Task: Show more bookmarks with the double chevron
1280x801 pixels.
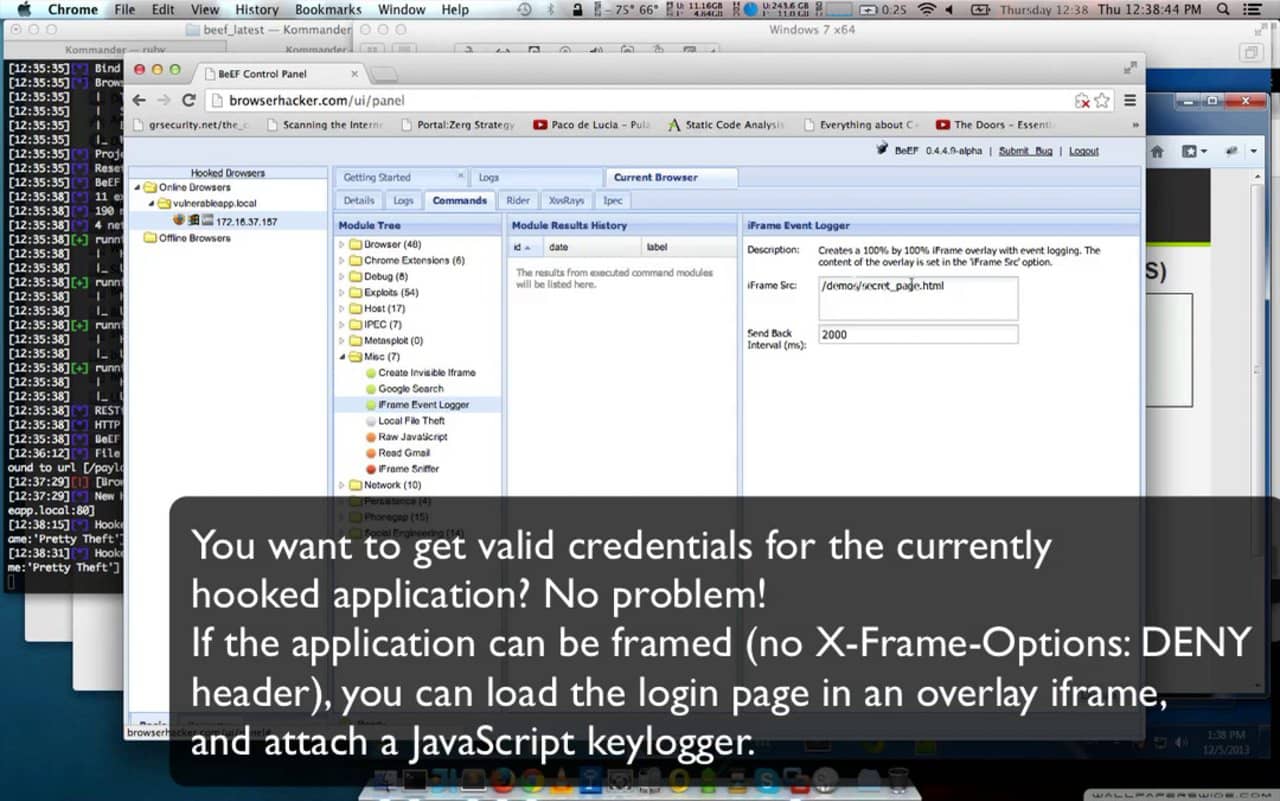Action: point(1135,126)
